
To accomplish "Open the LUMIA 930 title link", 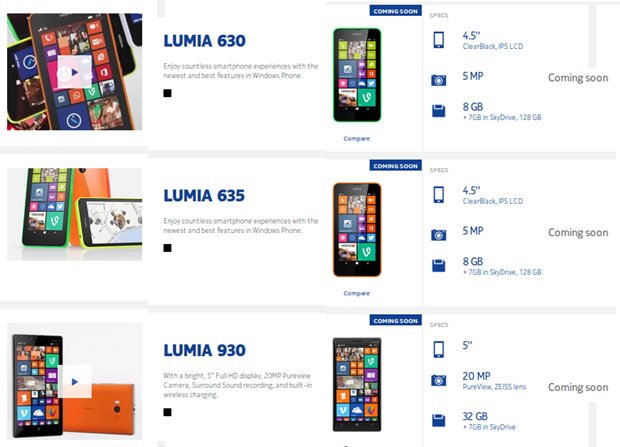I will coord(205,350).
